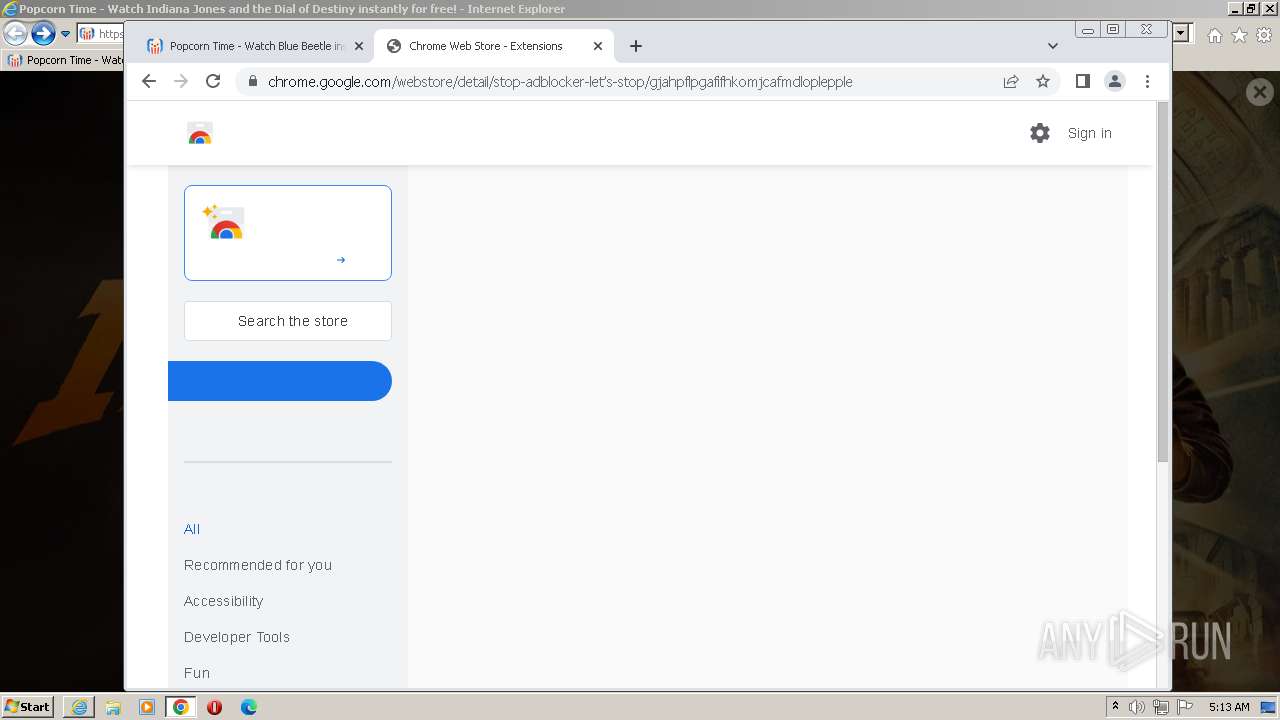Launch the media player taskbar icon

pyautogui.click(x=147, y=707)
